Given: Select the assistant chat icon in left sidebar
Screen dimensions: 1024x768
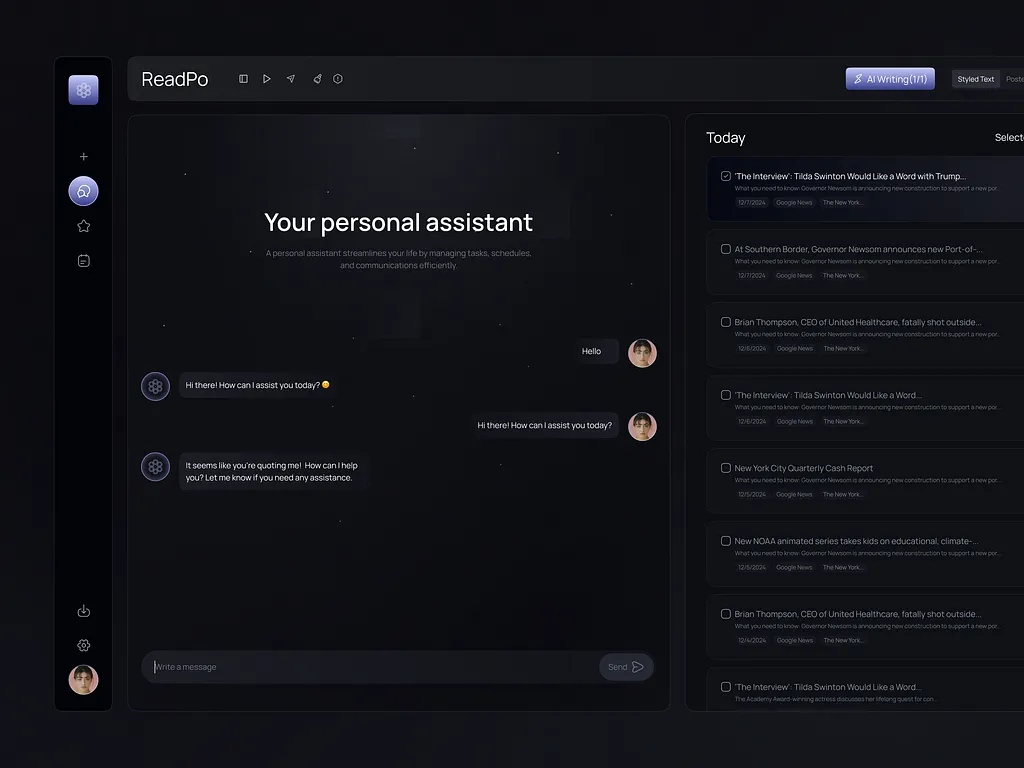Looking at the screenshot, I should coord(83,191).
